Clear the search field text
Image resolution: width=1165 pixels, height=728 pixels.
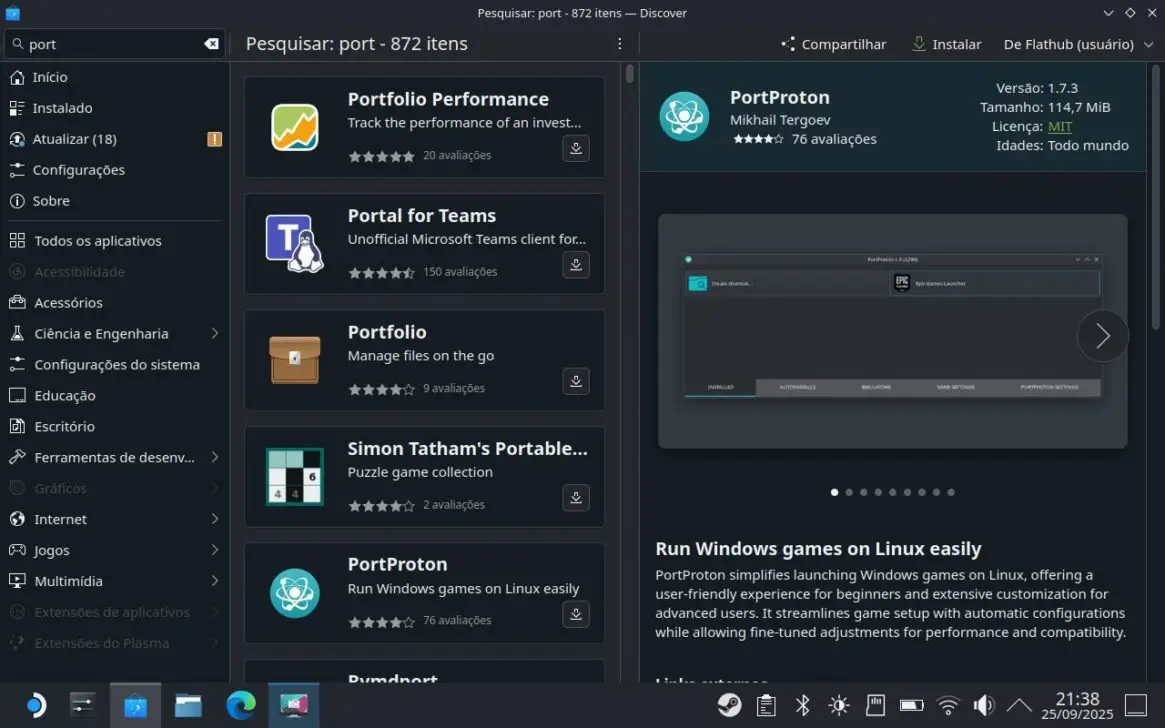point(211,44)
